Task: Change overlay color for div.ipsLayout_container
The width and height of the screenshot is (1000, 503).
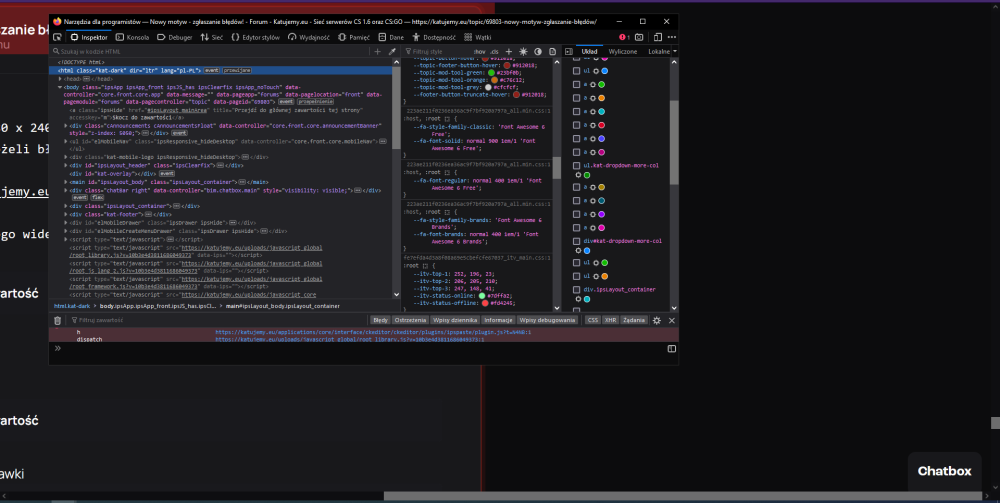Action: point(587,299)
